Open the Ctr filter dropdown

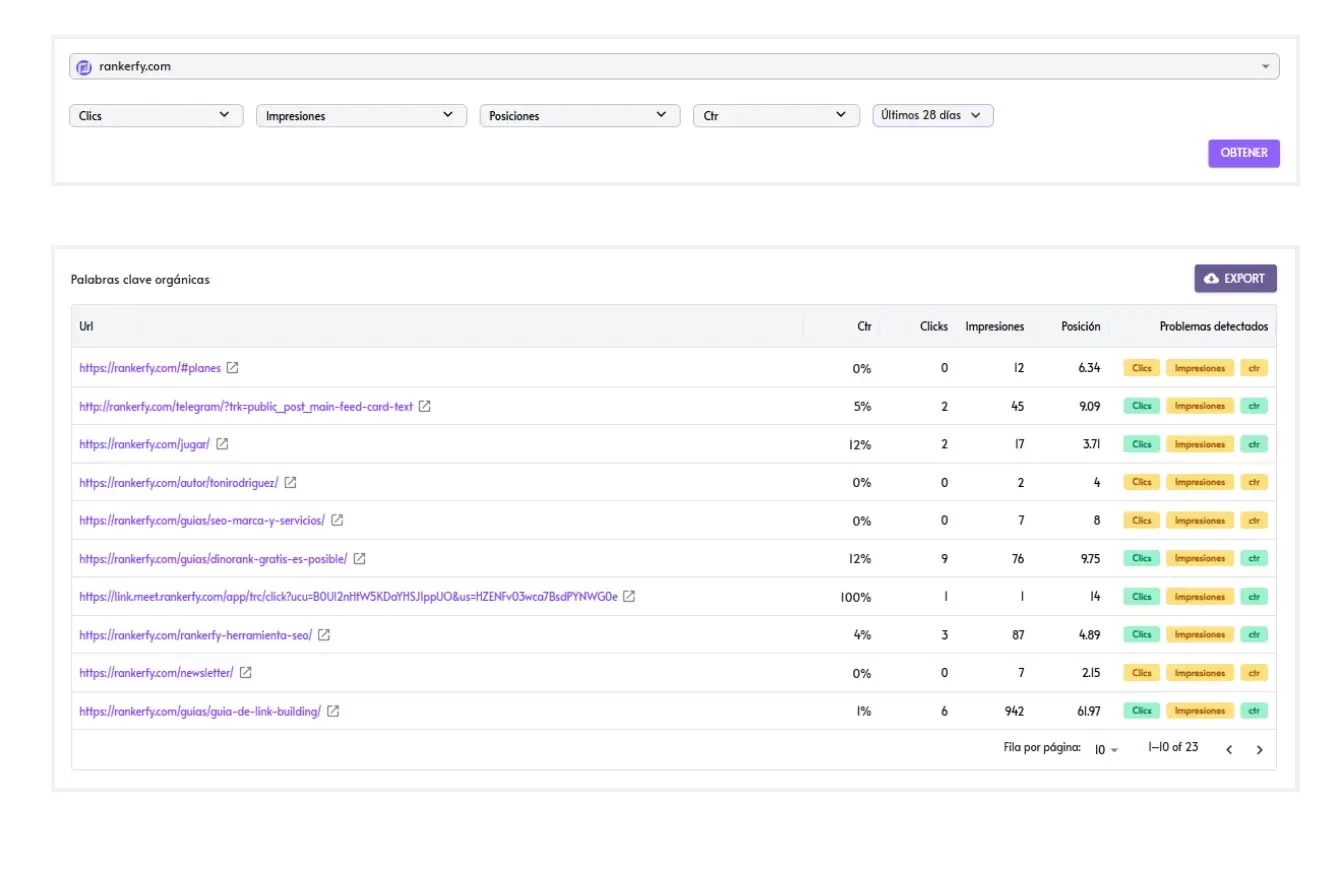coord(776,116)
